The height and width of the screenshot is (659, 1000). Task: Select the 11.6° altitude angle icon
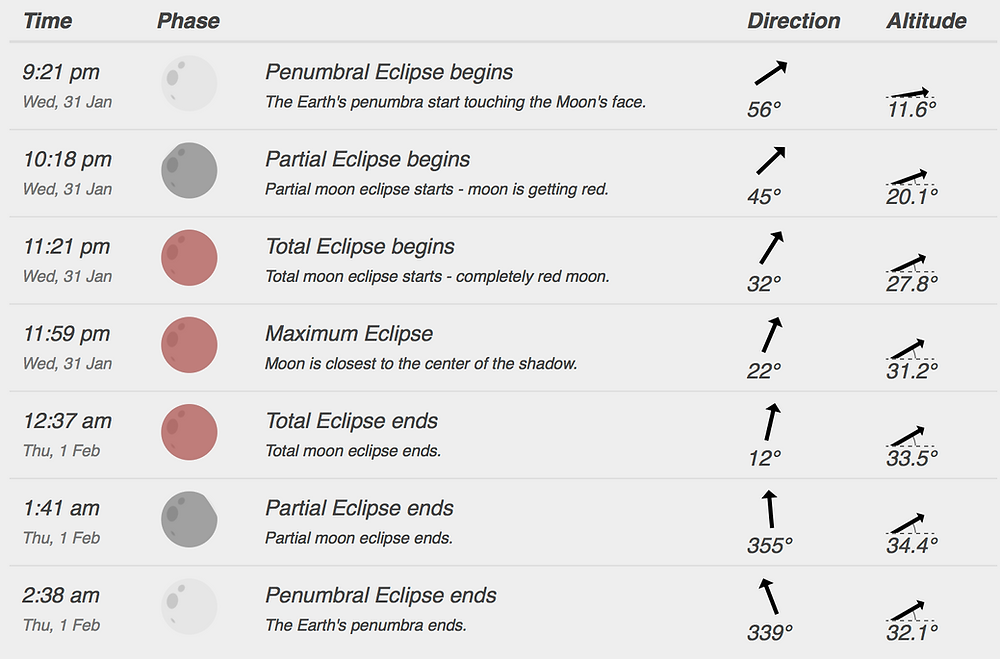[x=910, y=93]
